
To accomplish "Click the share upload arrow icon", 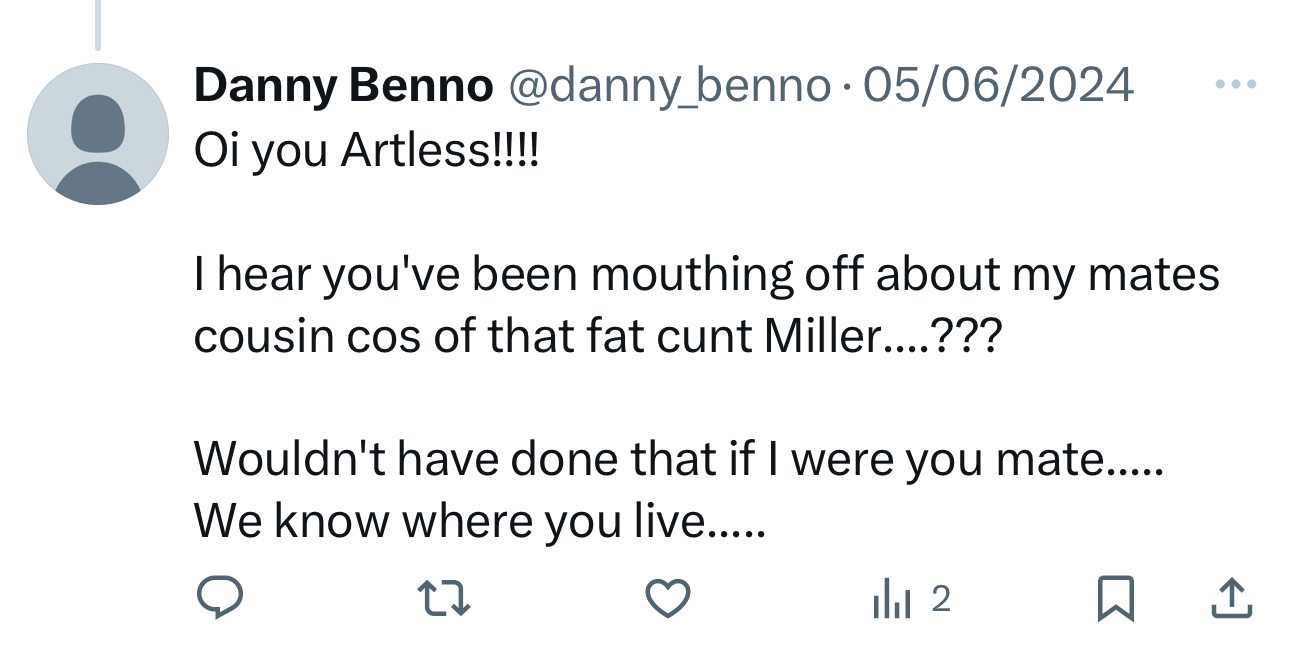I will pos(1231,598).
